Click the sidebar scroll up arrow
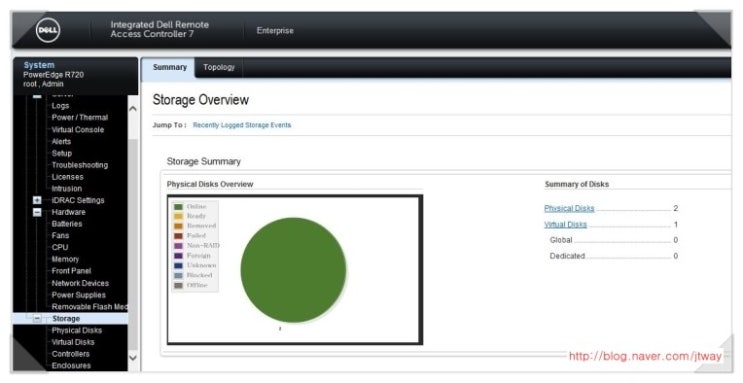This screenshot has width=743, height=383. point(133,109)
